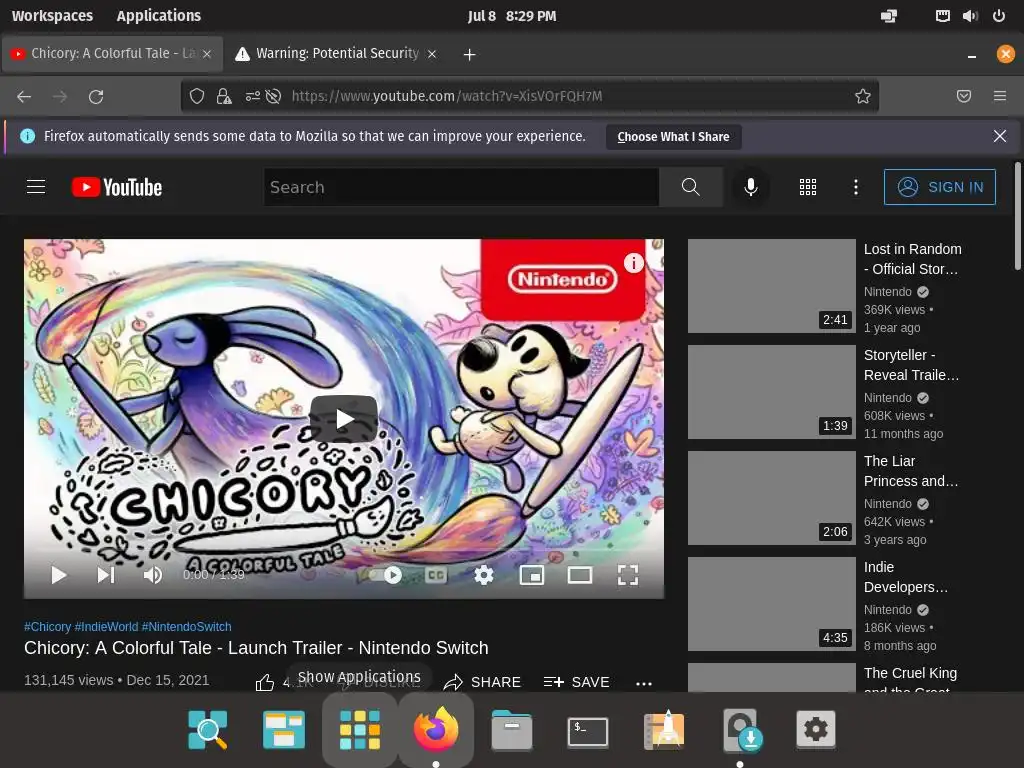1024x768 pixels.
Task: Open the launcher search in dock
Action: coord(208,729)
